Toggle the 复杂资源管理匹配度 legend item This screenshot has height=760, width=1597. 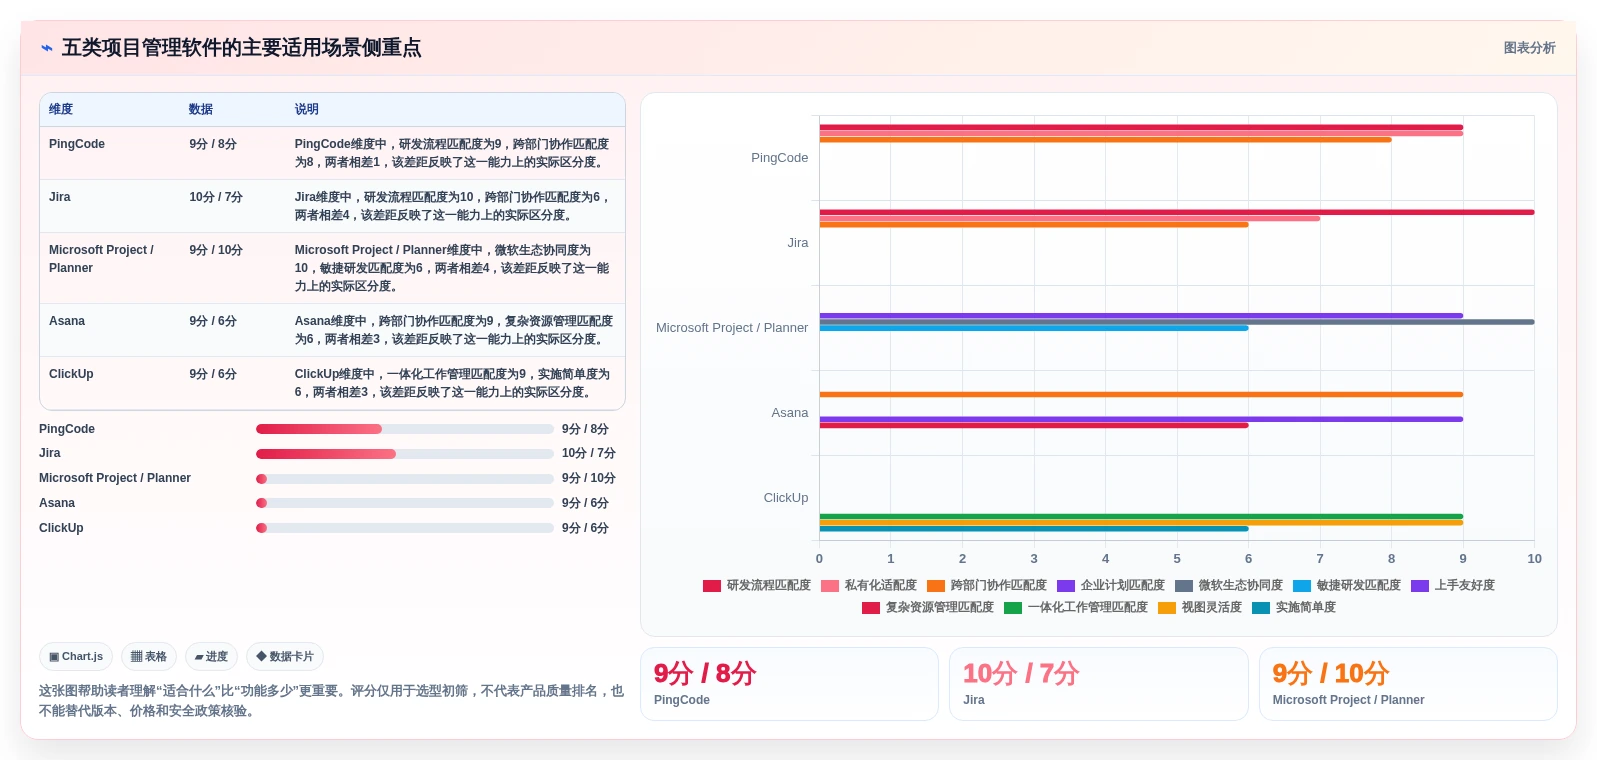click(x=928, y=608)
